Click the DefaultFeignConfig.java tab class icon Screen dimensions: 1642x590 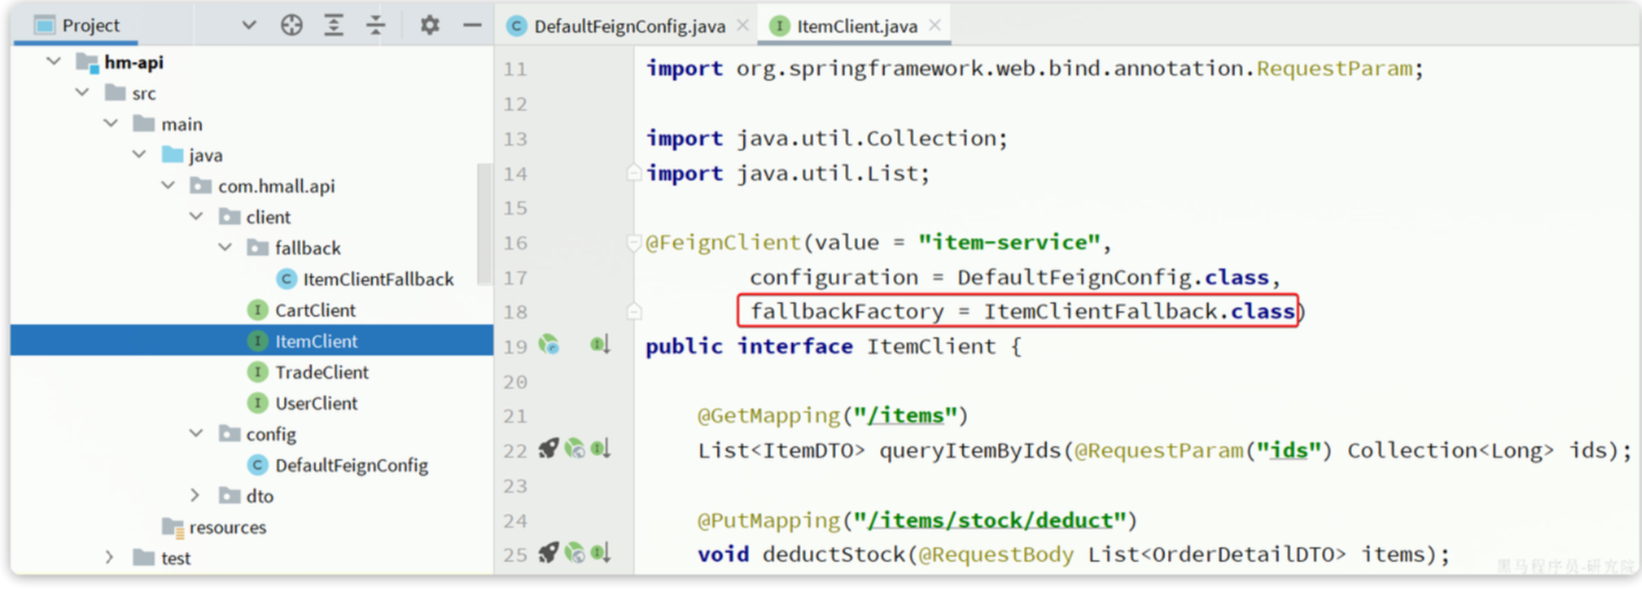click(x=516, y=26)
